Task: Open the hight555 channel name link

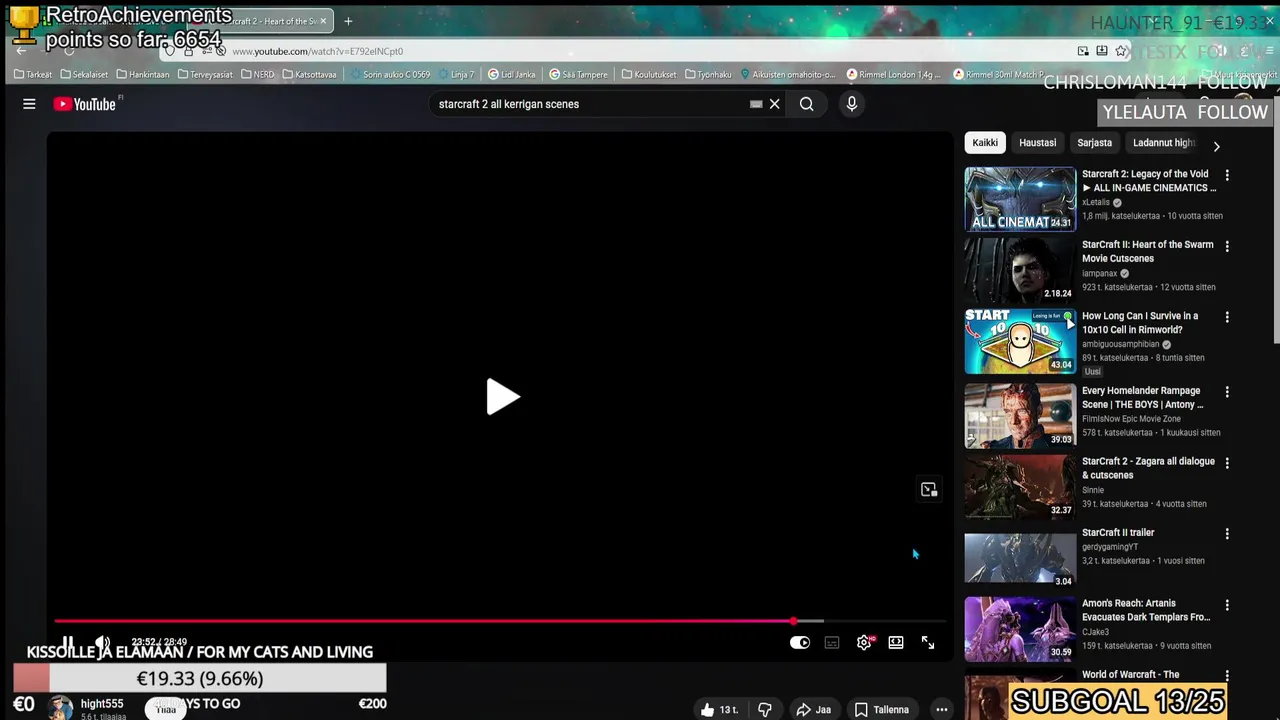Action: [102, 704]
